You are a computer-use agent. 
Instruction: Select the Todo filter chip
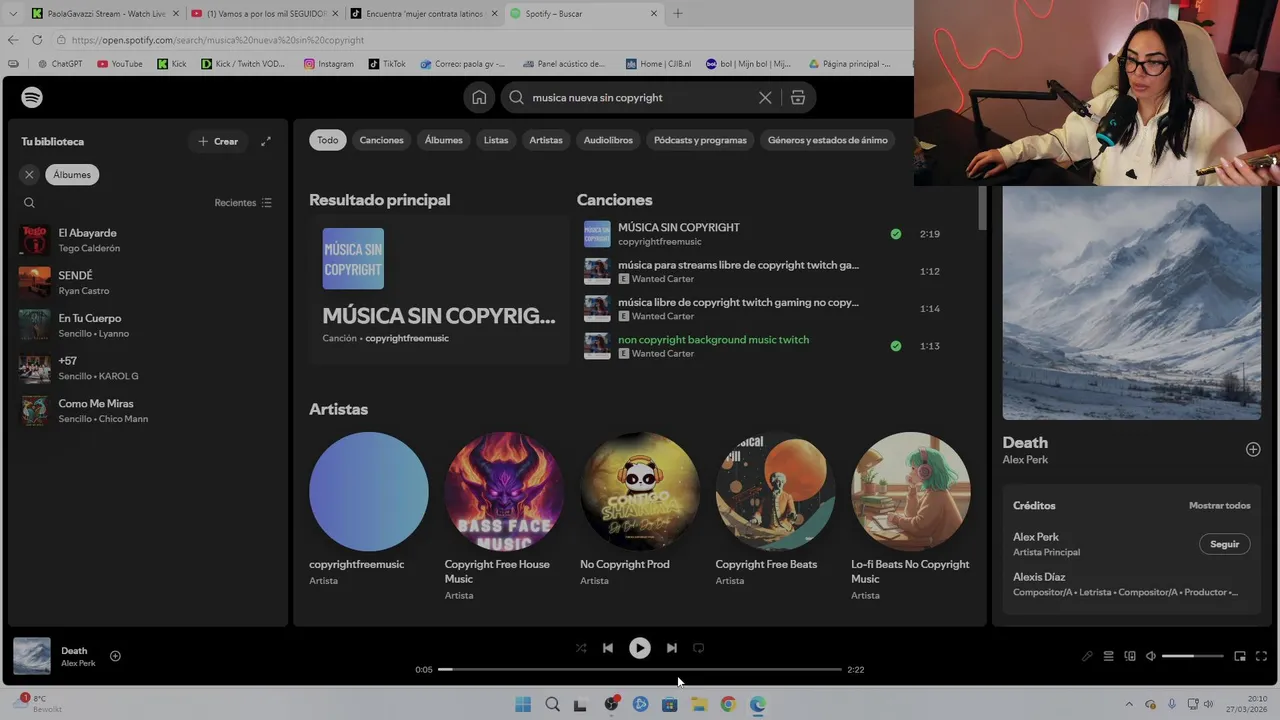click(328, 140)
